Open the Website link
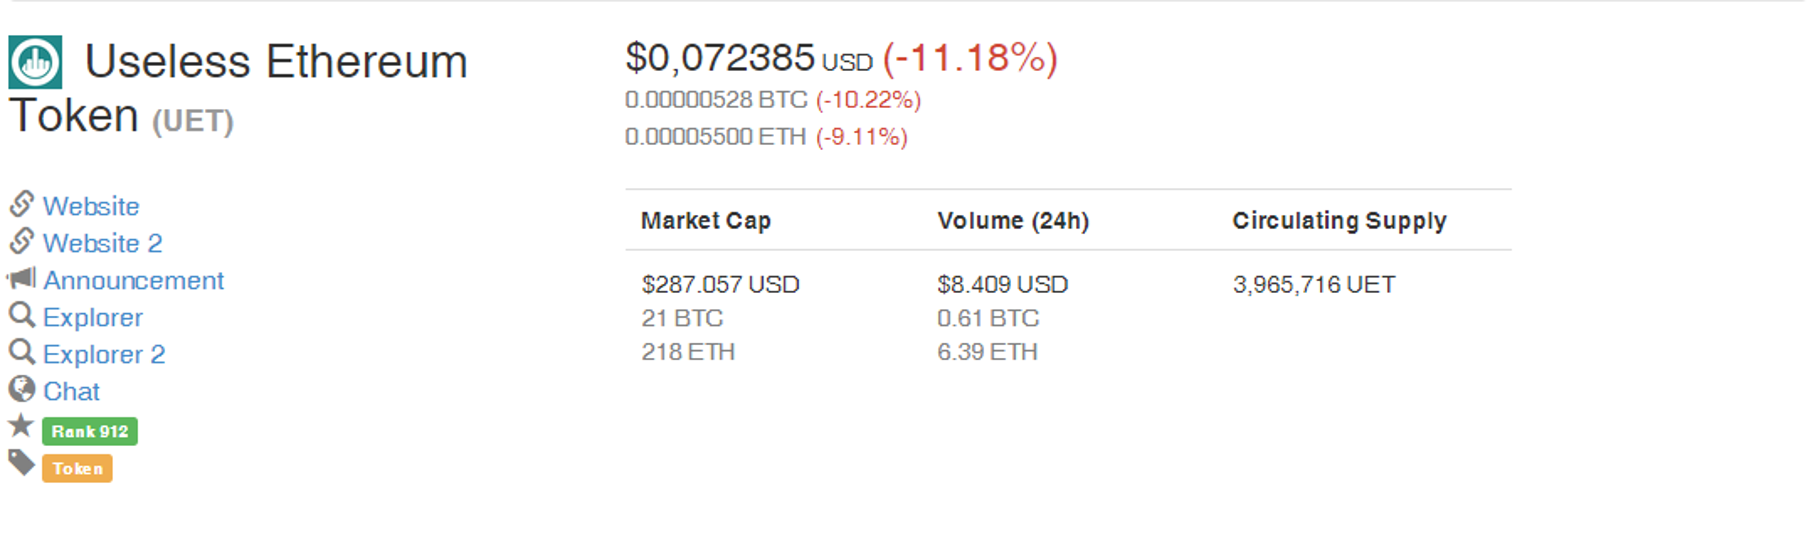This screenshot has width=1818, height=555. point(91,206)
